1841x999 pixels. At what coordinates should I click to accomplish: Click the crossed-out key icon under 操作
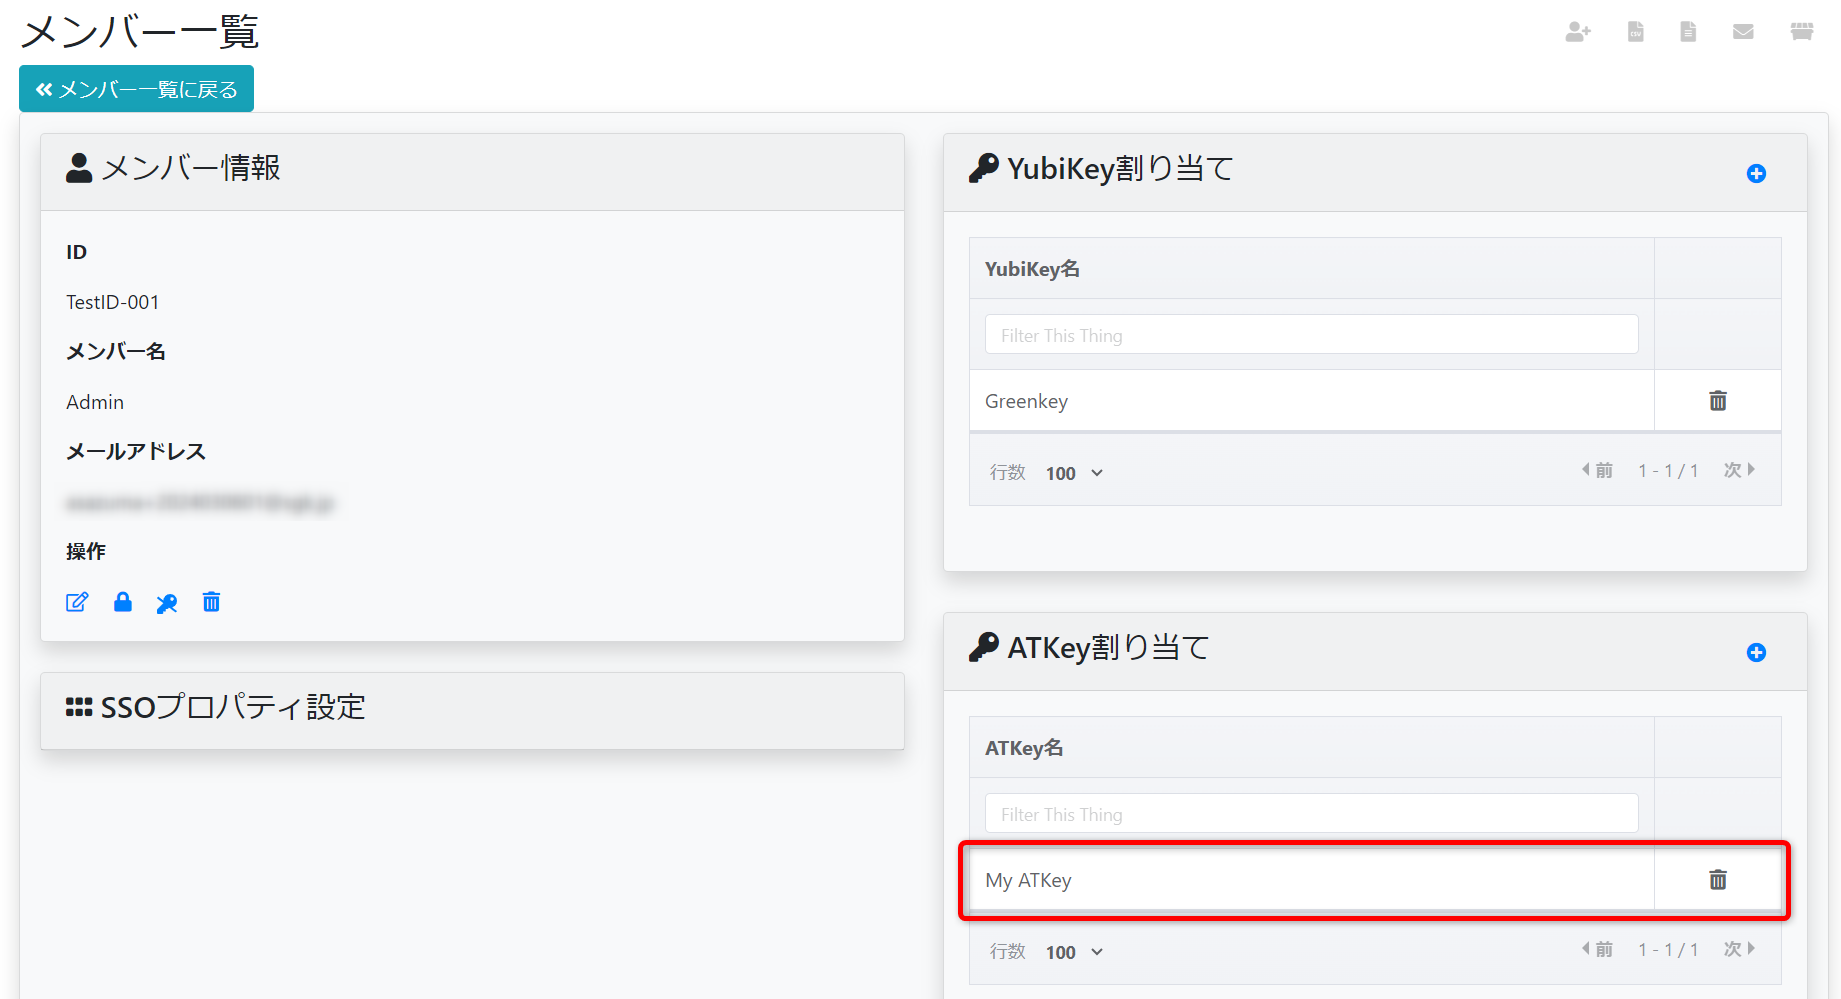point(167,603)
